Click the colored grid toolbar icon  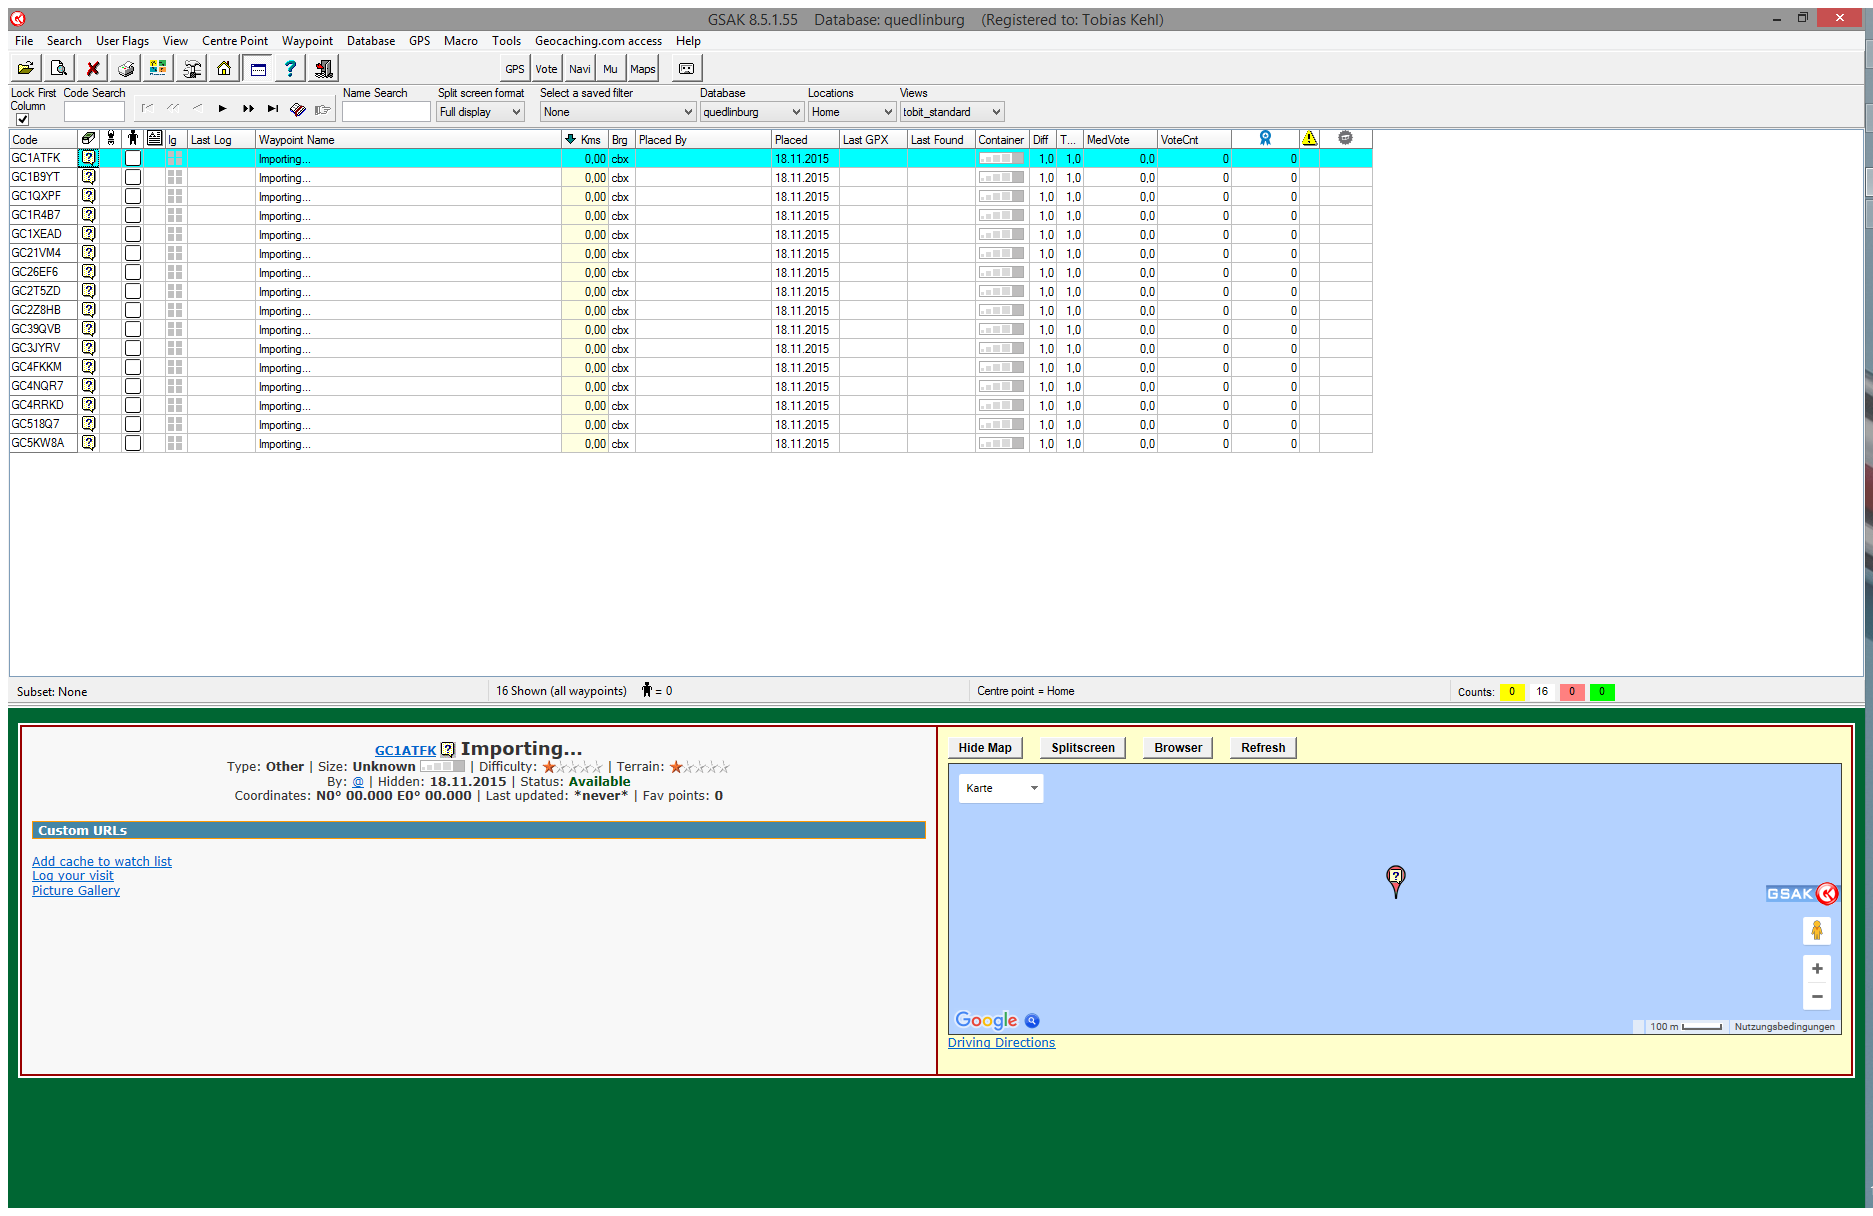tap(158, 68)
